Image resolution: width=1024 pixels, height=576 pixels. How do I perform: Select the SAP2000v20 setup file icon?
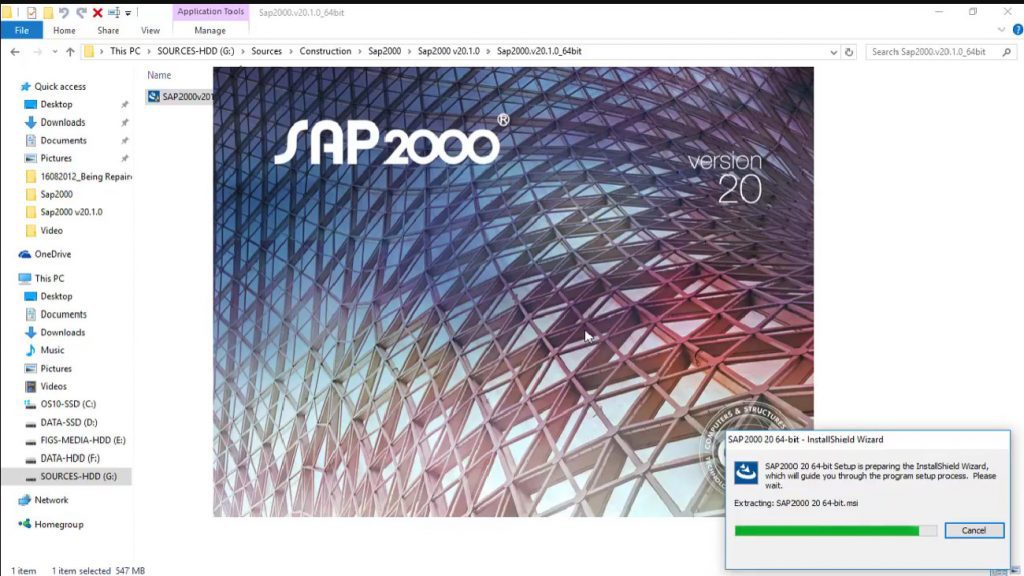click(180, 96)
